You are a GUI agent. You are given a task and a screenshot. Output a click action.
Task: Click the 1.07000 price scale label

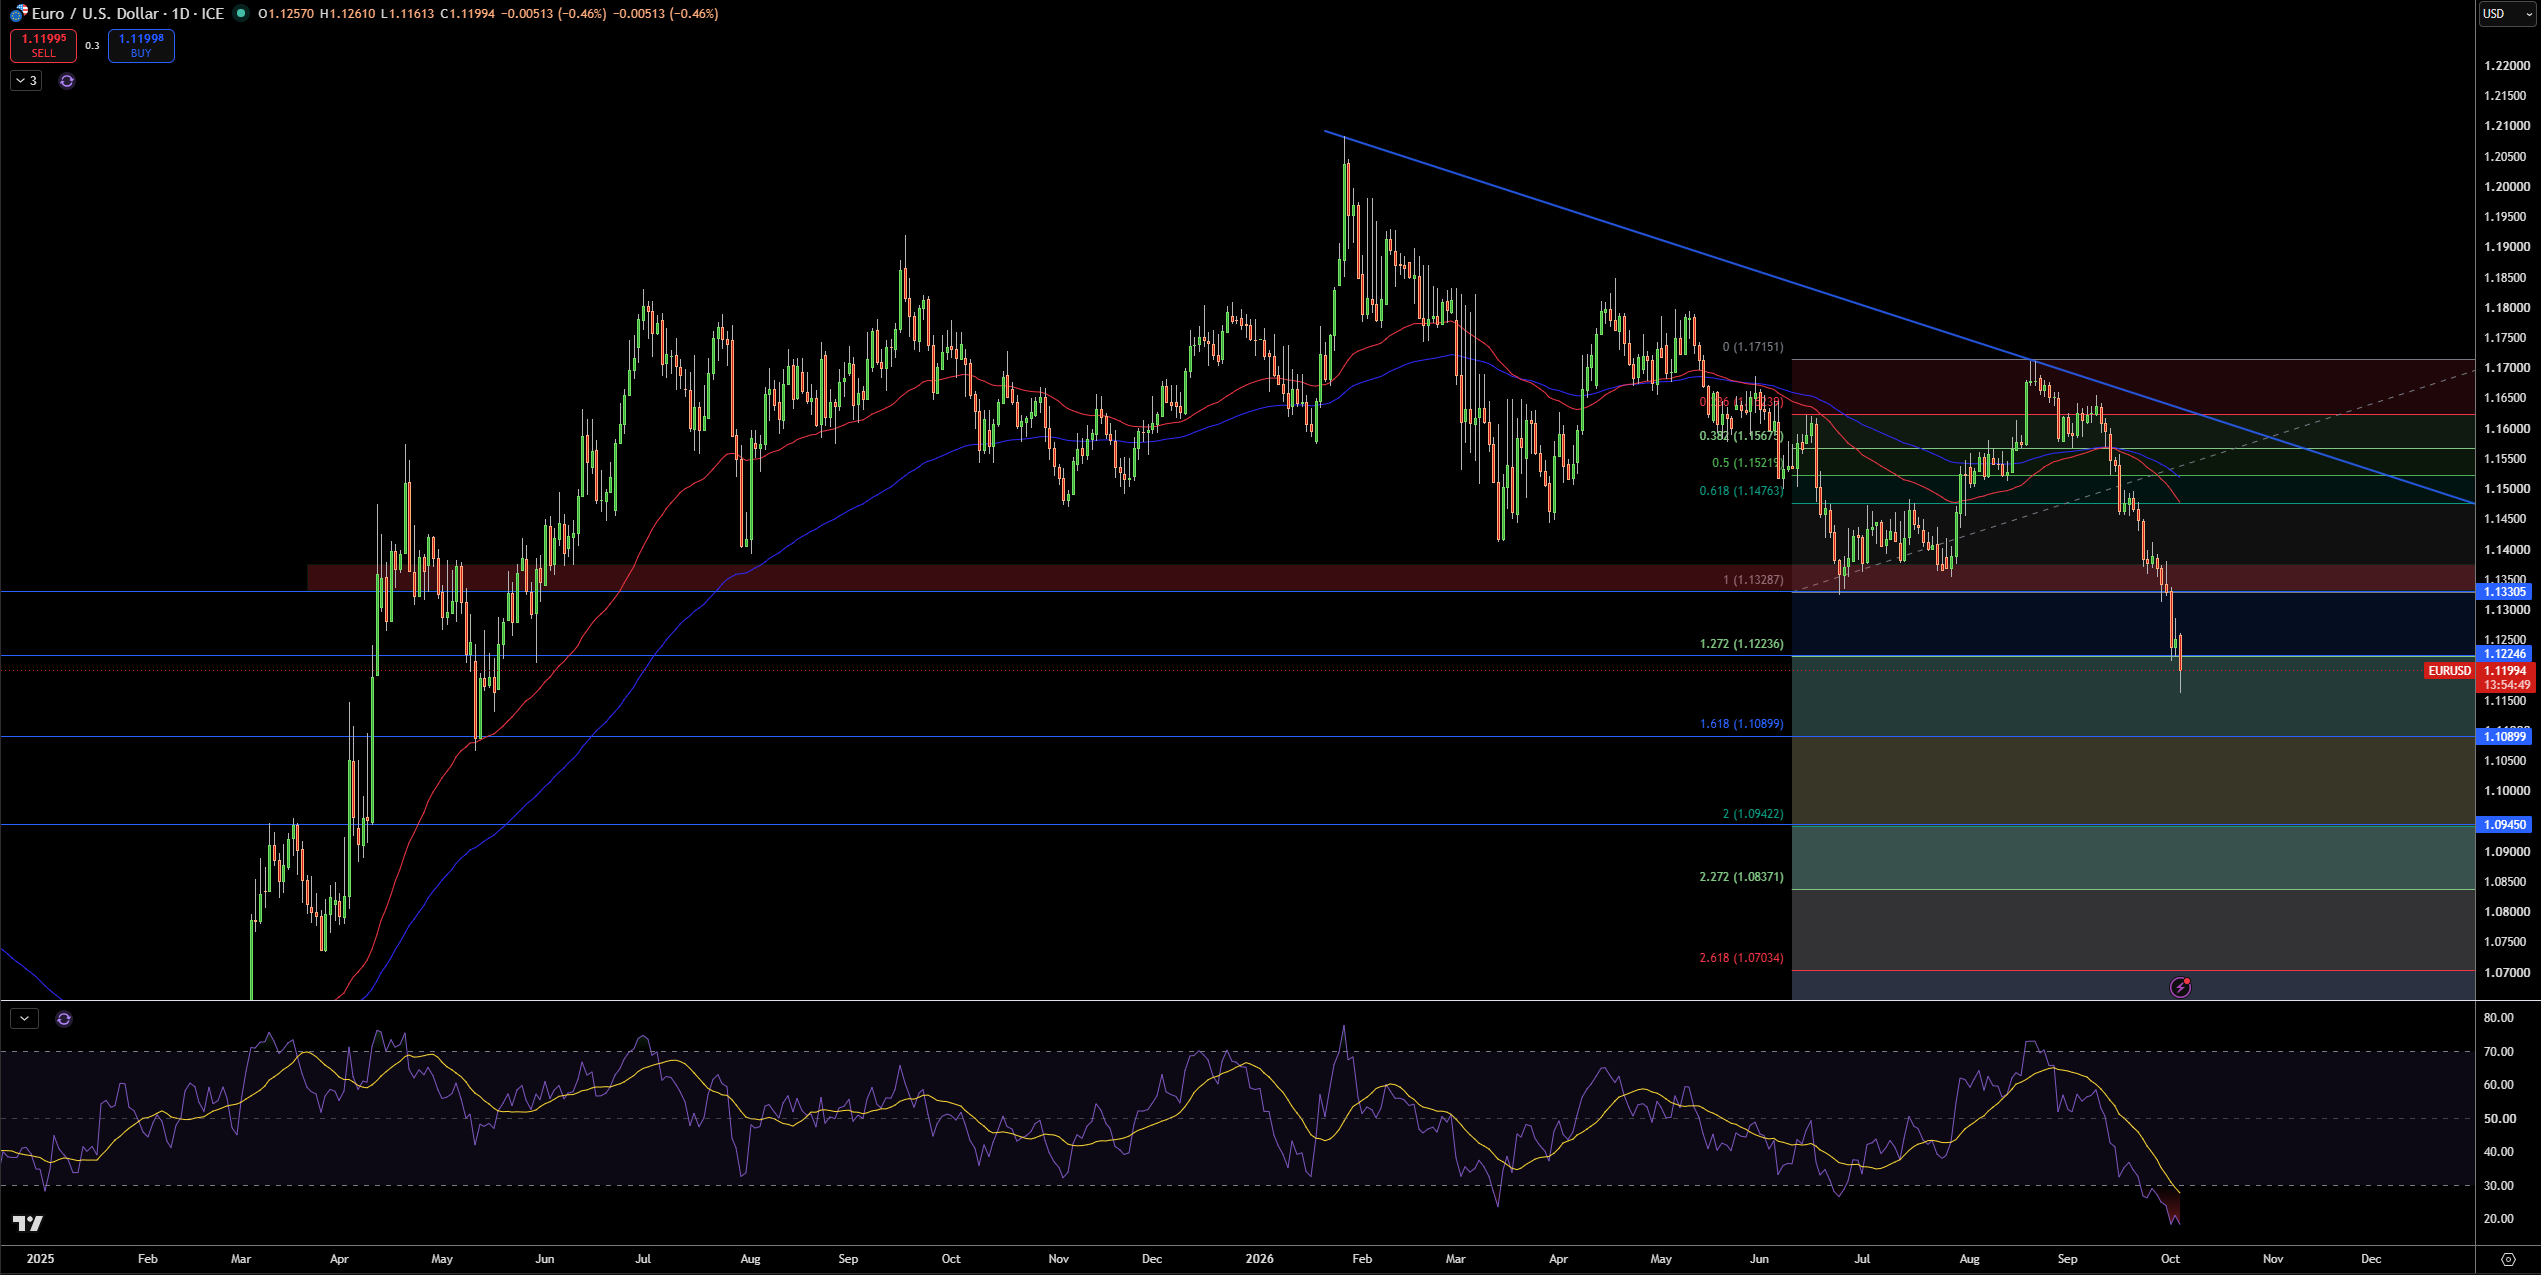coord(2507,972)
